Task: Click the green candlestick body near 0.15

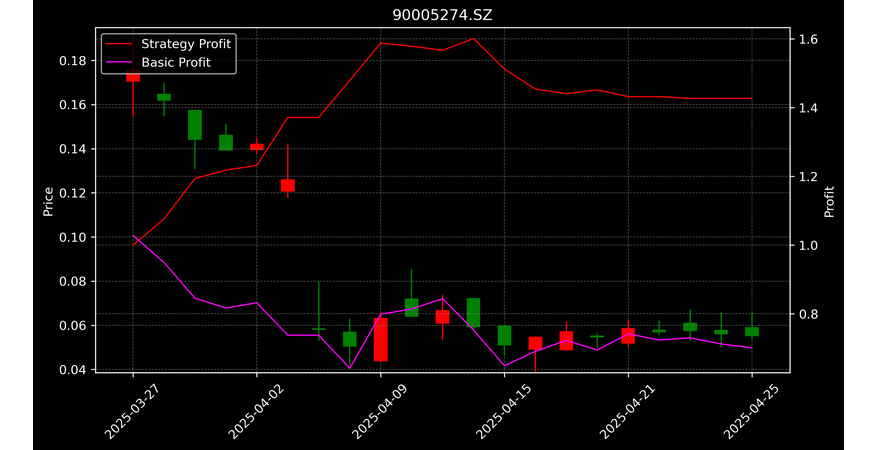Action: click(195, 125)
